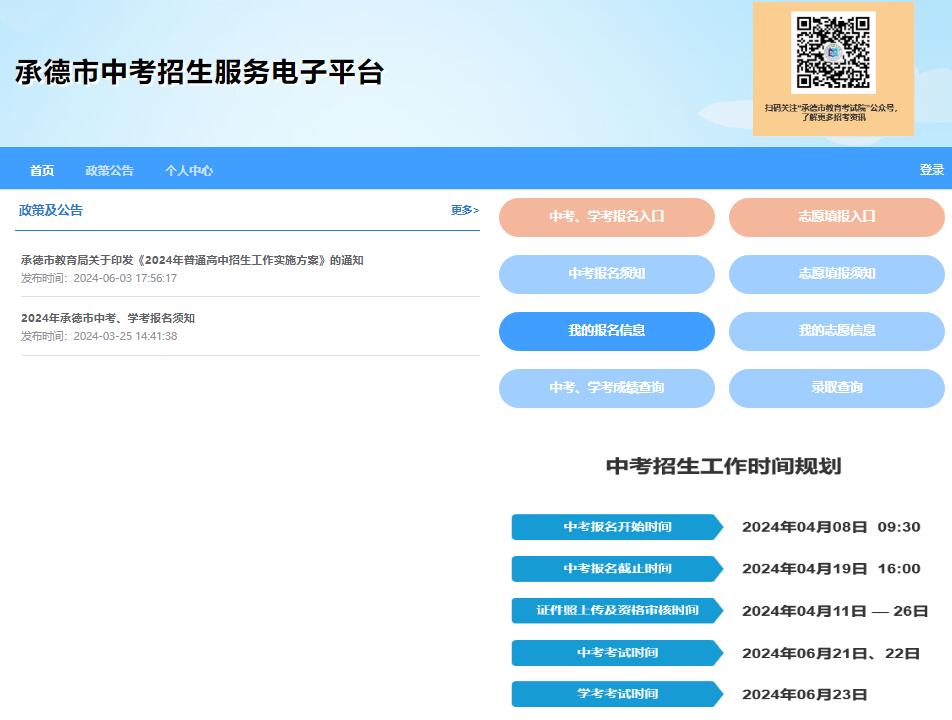Screen dimensions: 952x720
Task: View 我的报名信息
Action: pos(606,331)
